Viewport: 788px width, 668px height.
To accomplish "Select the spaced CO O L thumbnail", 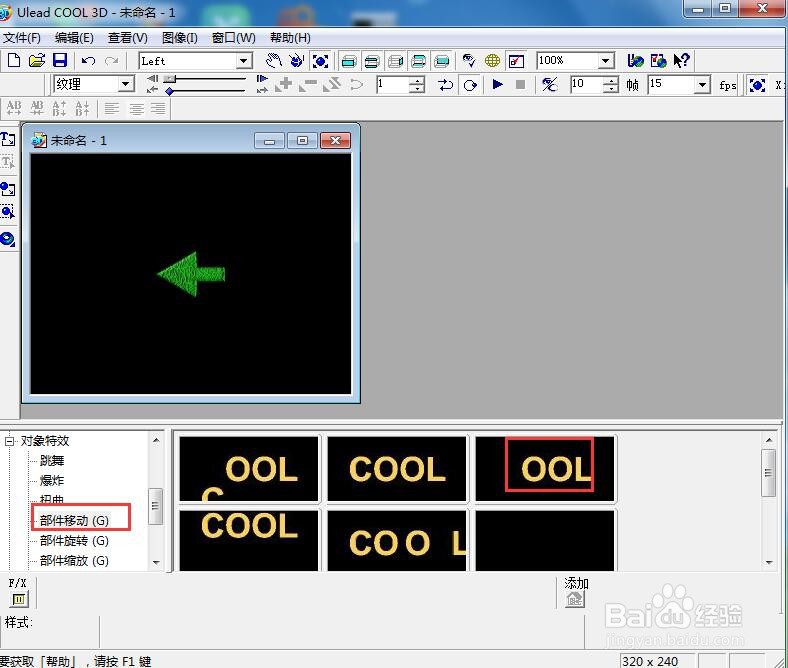I will tap(397, 541).
